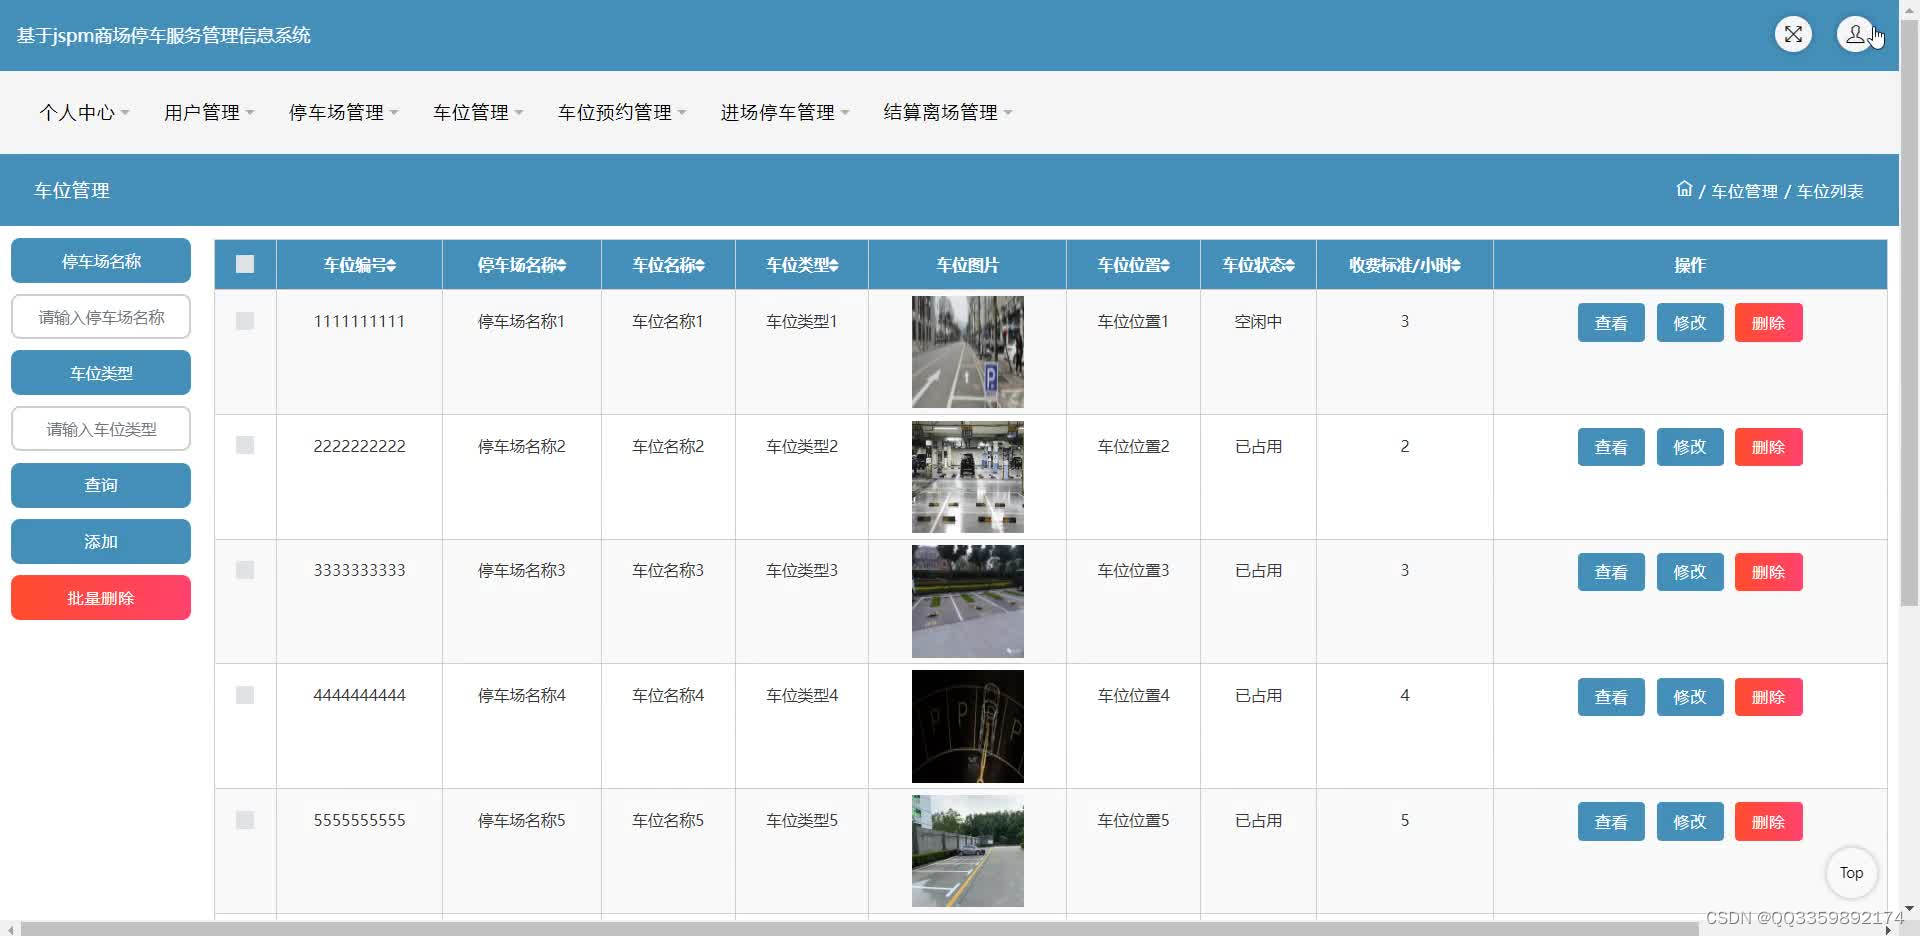Expand the 用户管理 menu
This screenshot has height=936, width=1920.
point(209,112)
